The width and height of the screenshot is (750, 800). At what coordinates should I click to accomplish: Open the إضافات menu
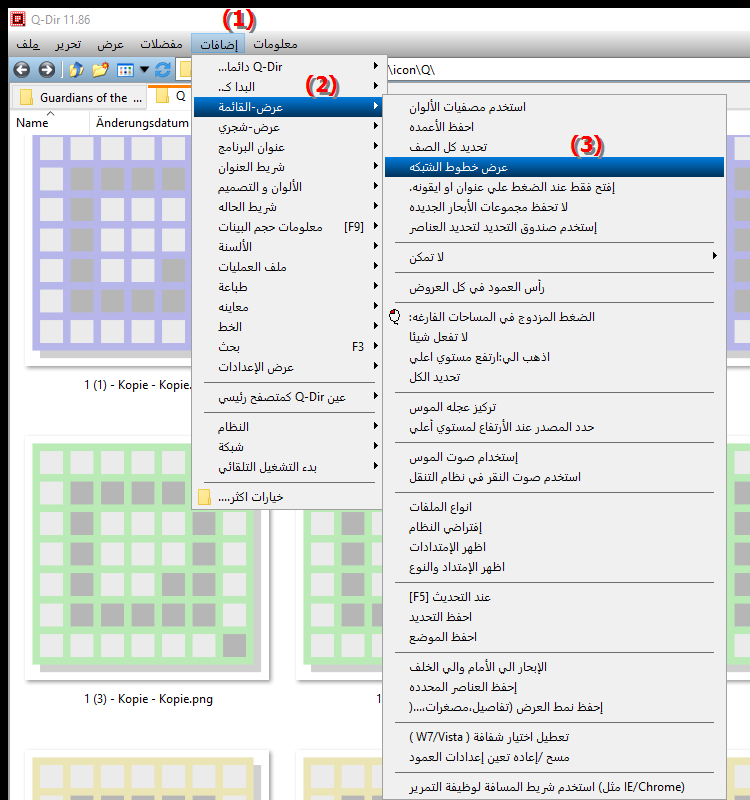click(x=218, y=44)
